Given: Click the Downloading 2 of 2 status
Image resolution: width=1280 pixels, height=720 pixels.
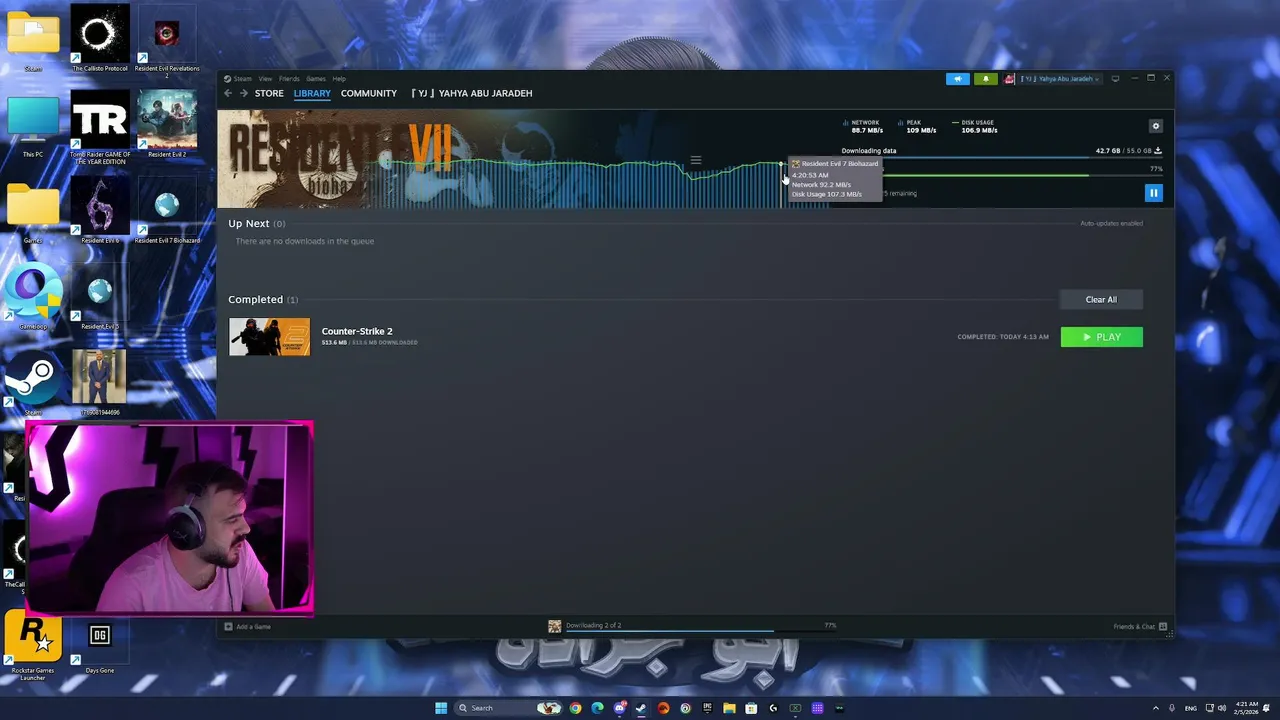Looking at the screenshot, I should tap(593, 625).
